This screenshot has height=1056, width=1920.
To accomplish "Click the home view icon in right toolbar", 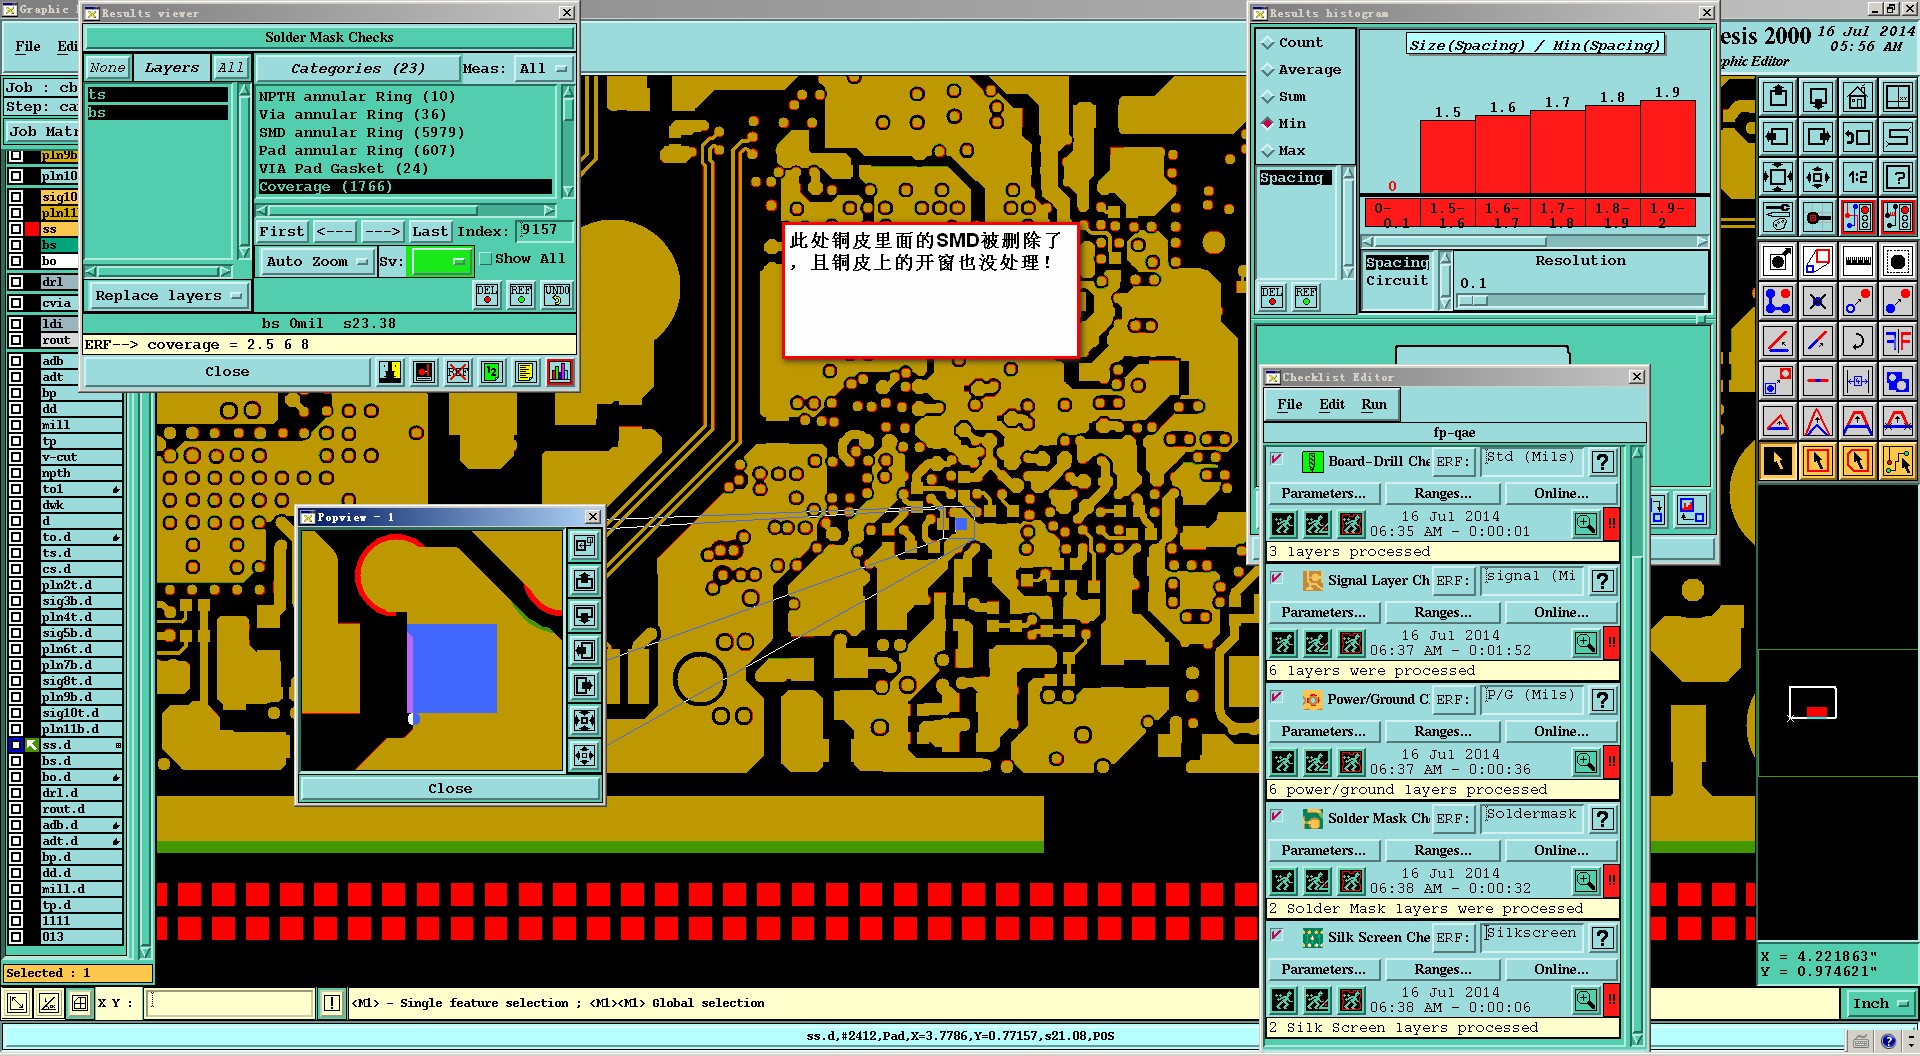I will [x=1857, y=98].
